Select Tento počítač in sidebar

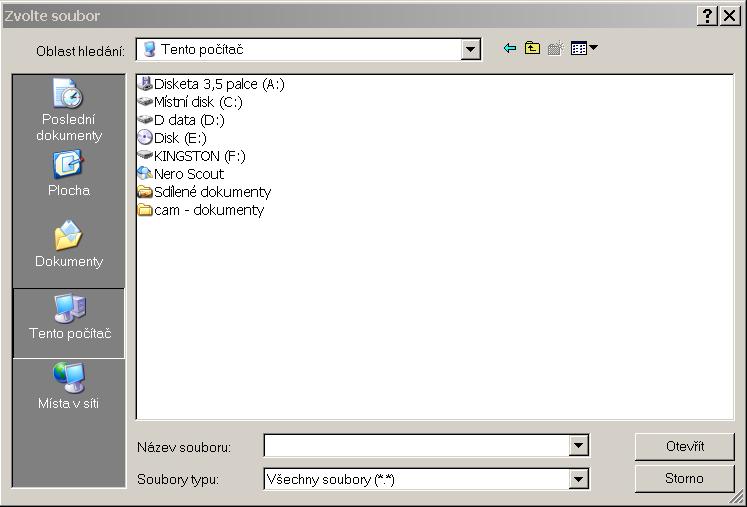pyautogui.click(x=69, y=318)
